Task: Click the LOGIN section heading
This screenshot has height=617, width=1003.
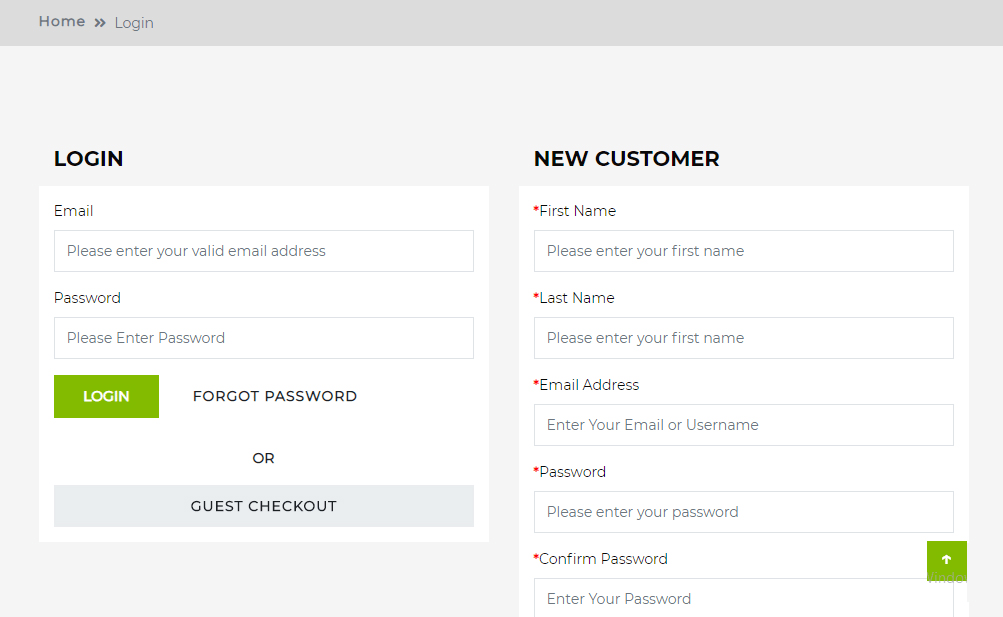Action: click(x=88, y=158)
